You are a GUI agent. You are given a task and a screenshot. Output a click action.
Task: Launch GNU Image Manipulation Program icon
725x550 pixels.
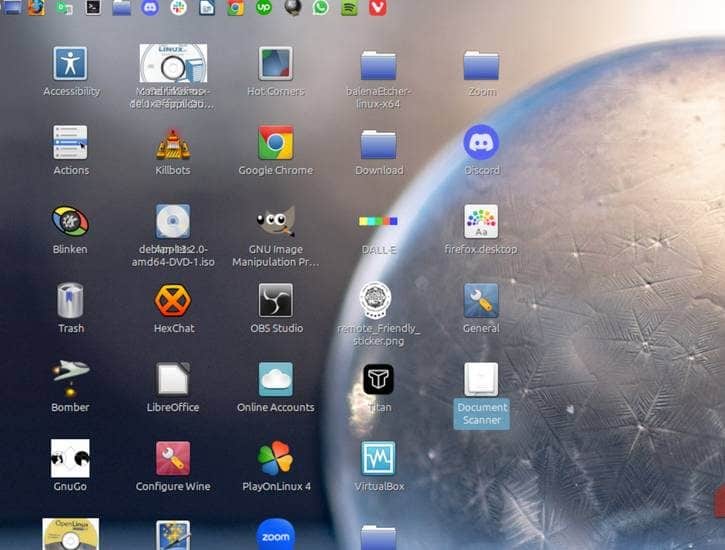276,221
